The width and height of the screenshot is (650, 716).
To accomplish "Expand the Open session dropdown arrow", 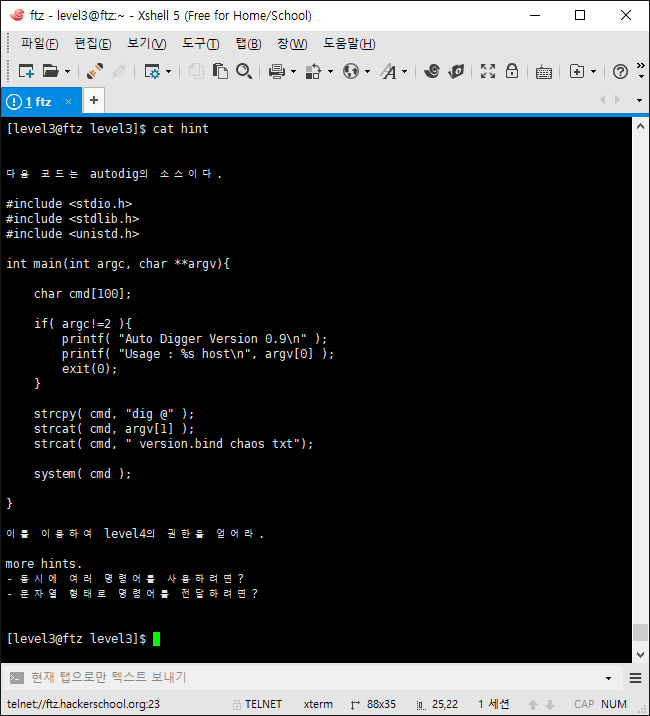I will click(x=68, y=72).
